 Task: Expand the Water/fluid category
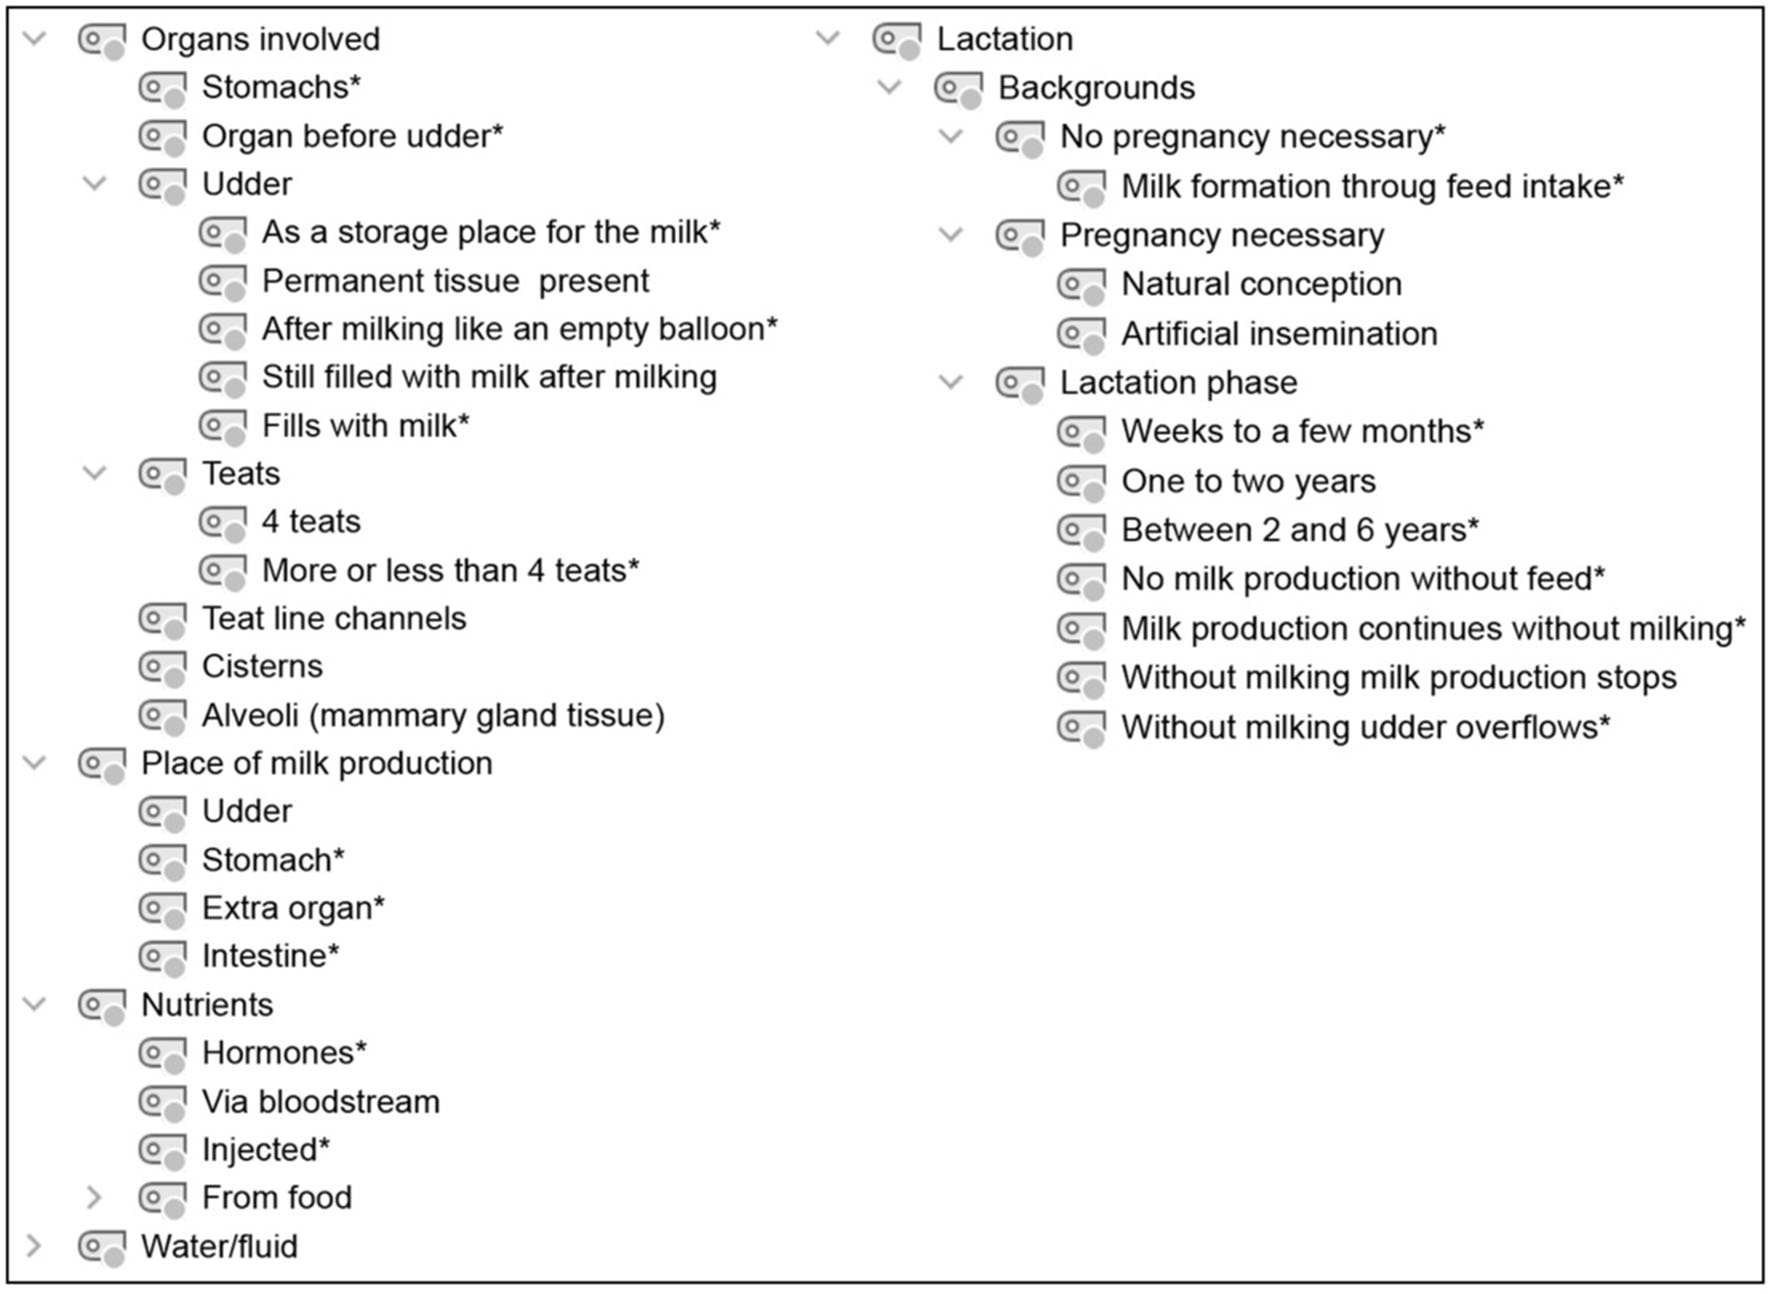pos(35,1246)
